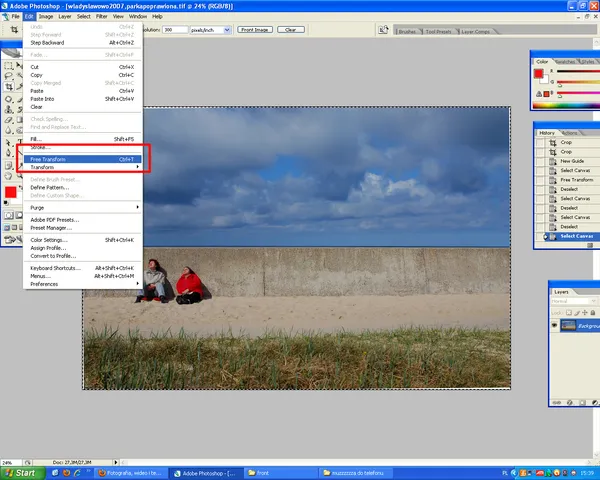
Task: Expand the Transform submenu
Action: (82, 167)
